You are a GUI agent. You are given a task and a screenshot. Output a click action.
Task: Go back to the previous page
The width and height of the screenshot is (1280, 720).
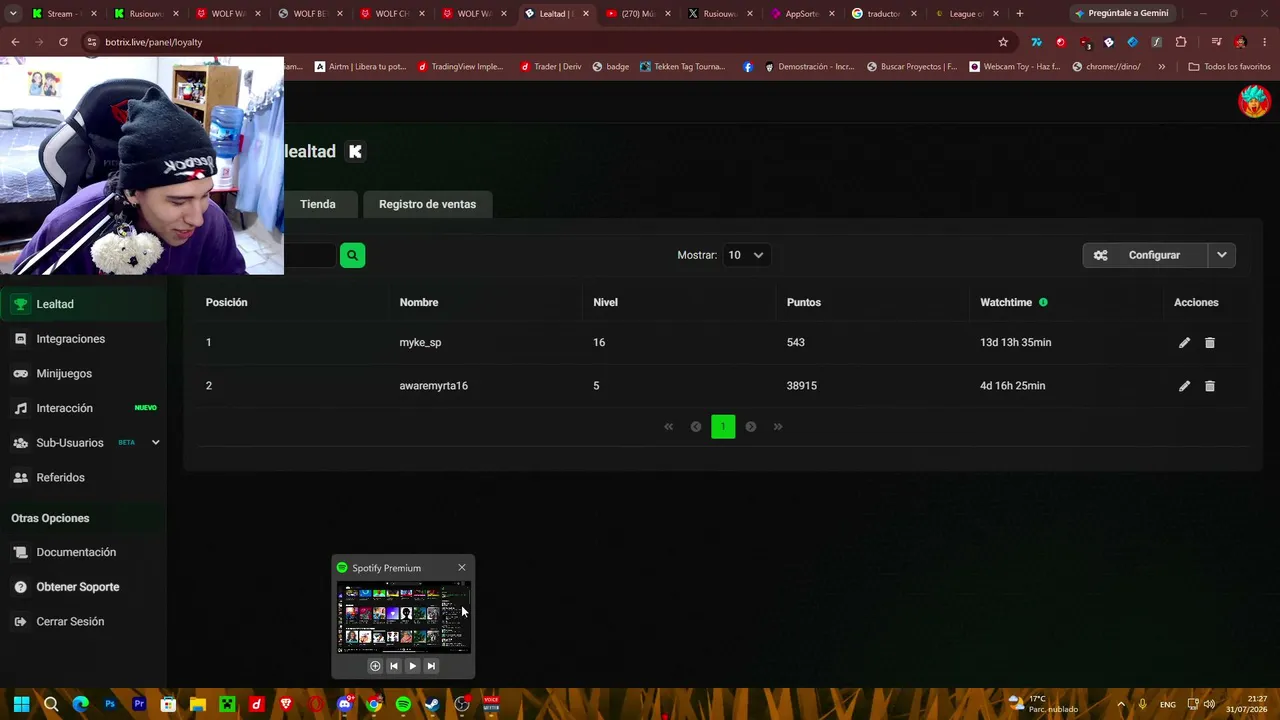[x=15, y=42]
